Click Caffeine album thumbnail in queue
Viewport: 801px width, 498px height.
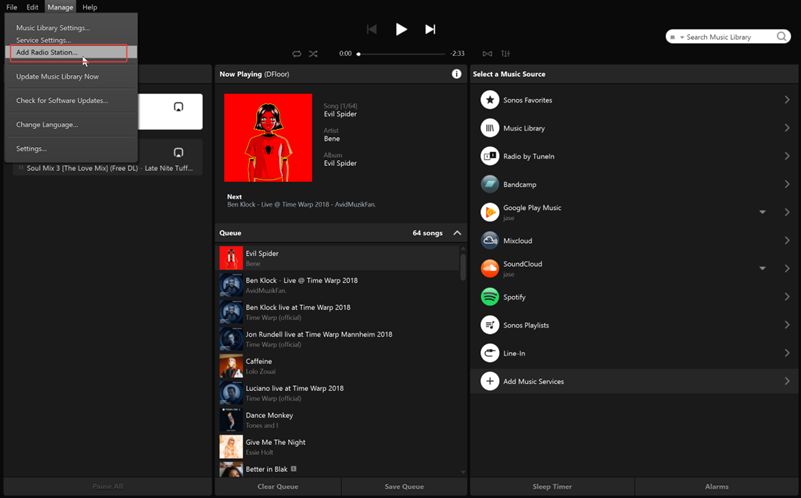click(231, 366)
